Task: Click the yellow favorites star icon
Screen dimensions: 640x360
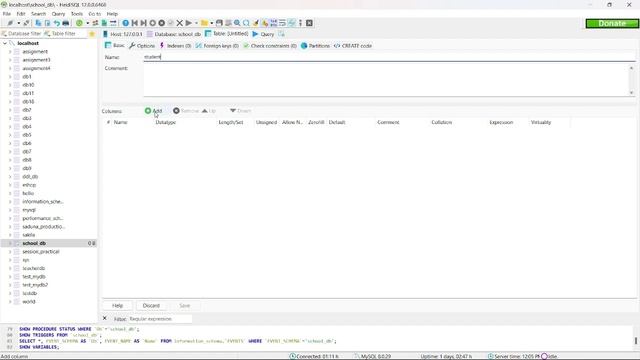Action: [92, 34]
